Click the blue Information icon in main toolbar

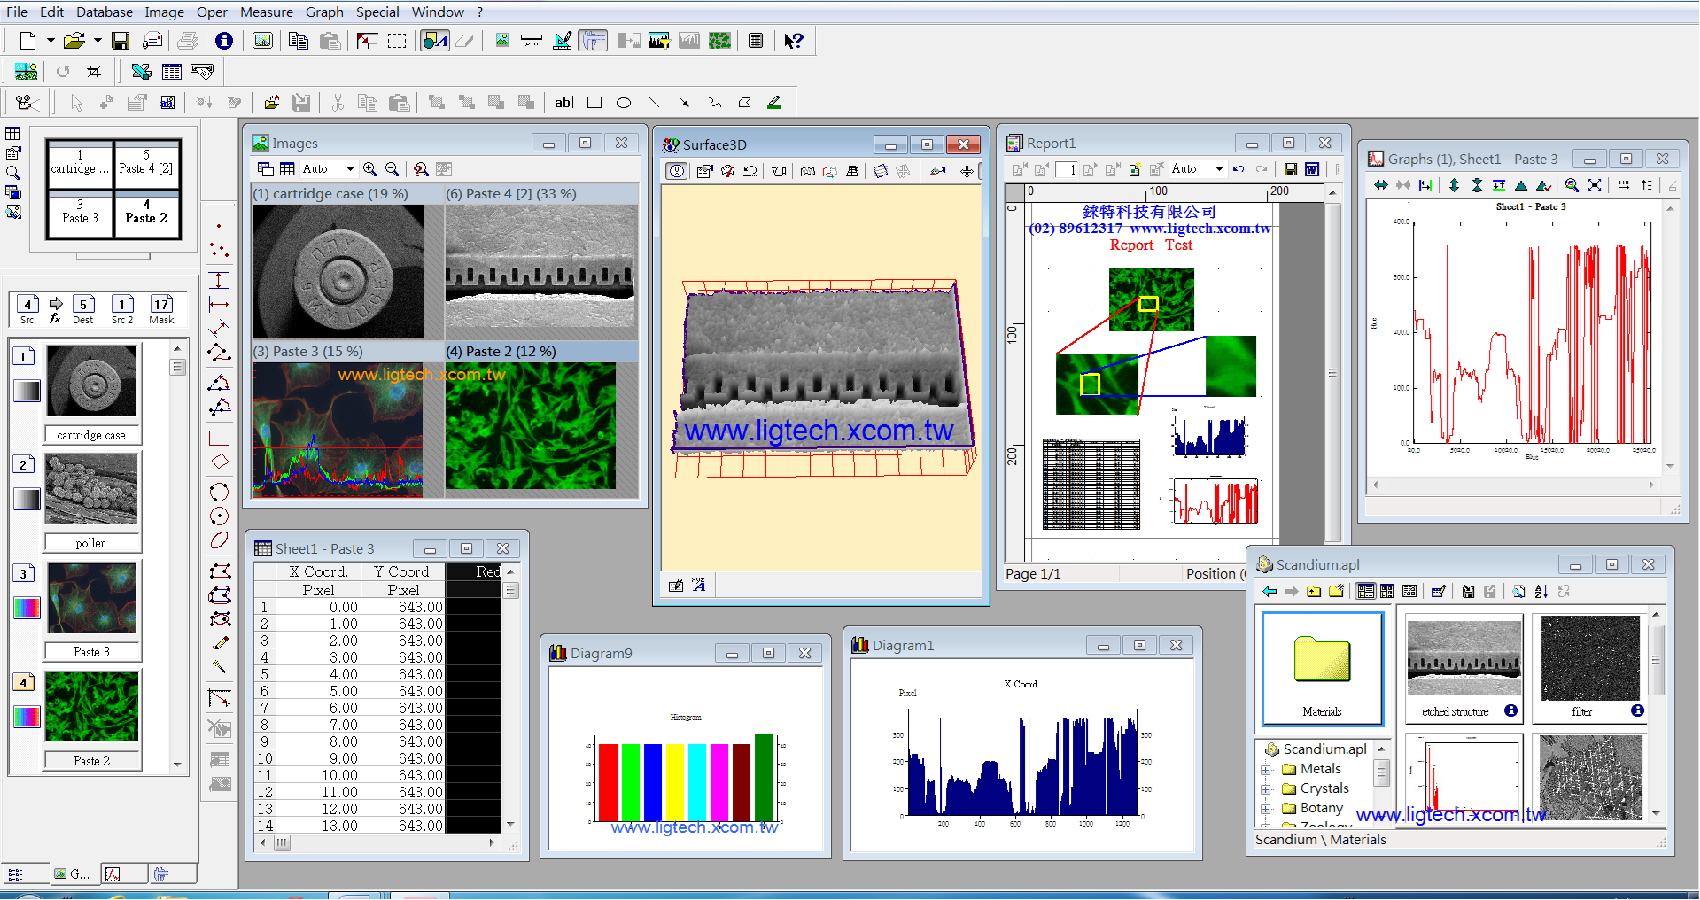click(x=224, y=41)
